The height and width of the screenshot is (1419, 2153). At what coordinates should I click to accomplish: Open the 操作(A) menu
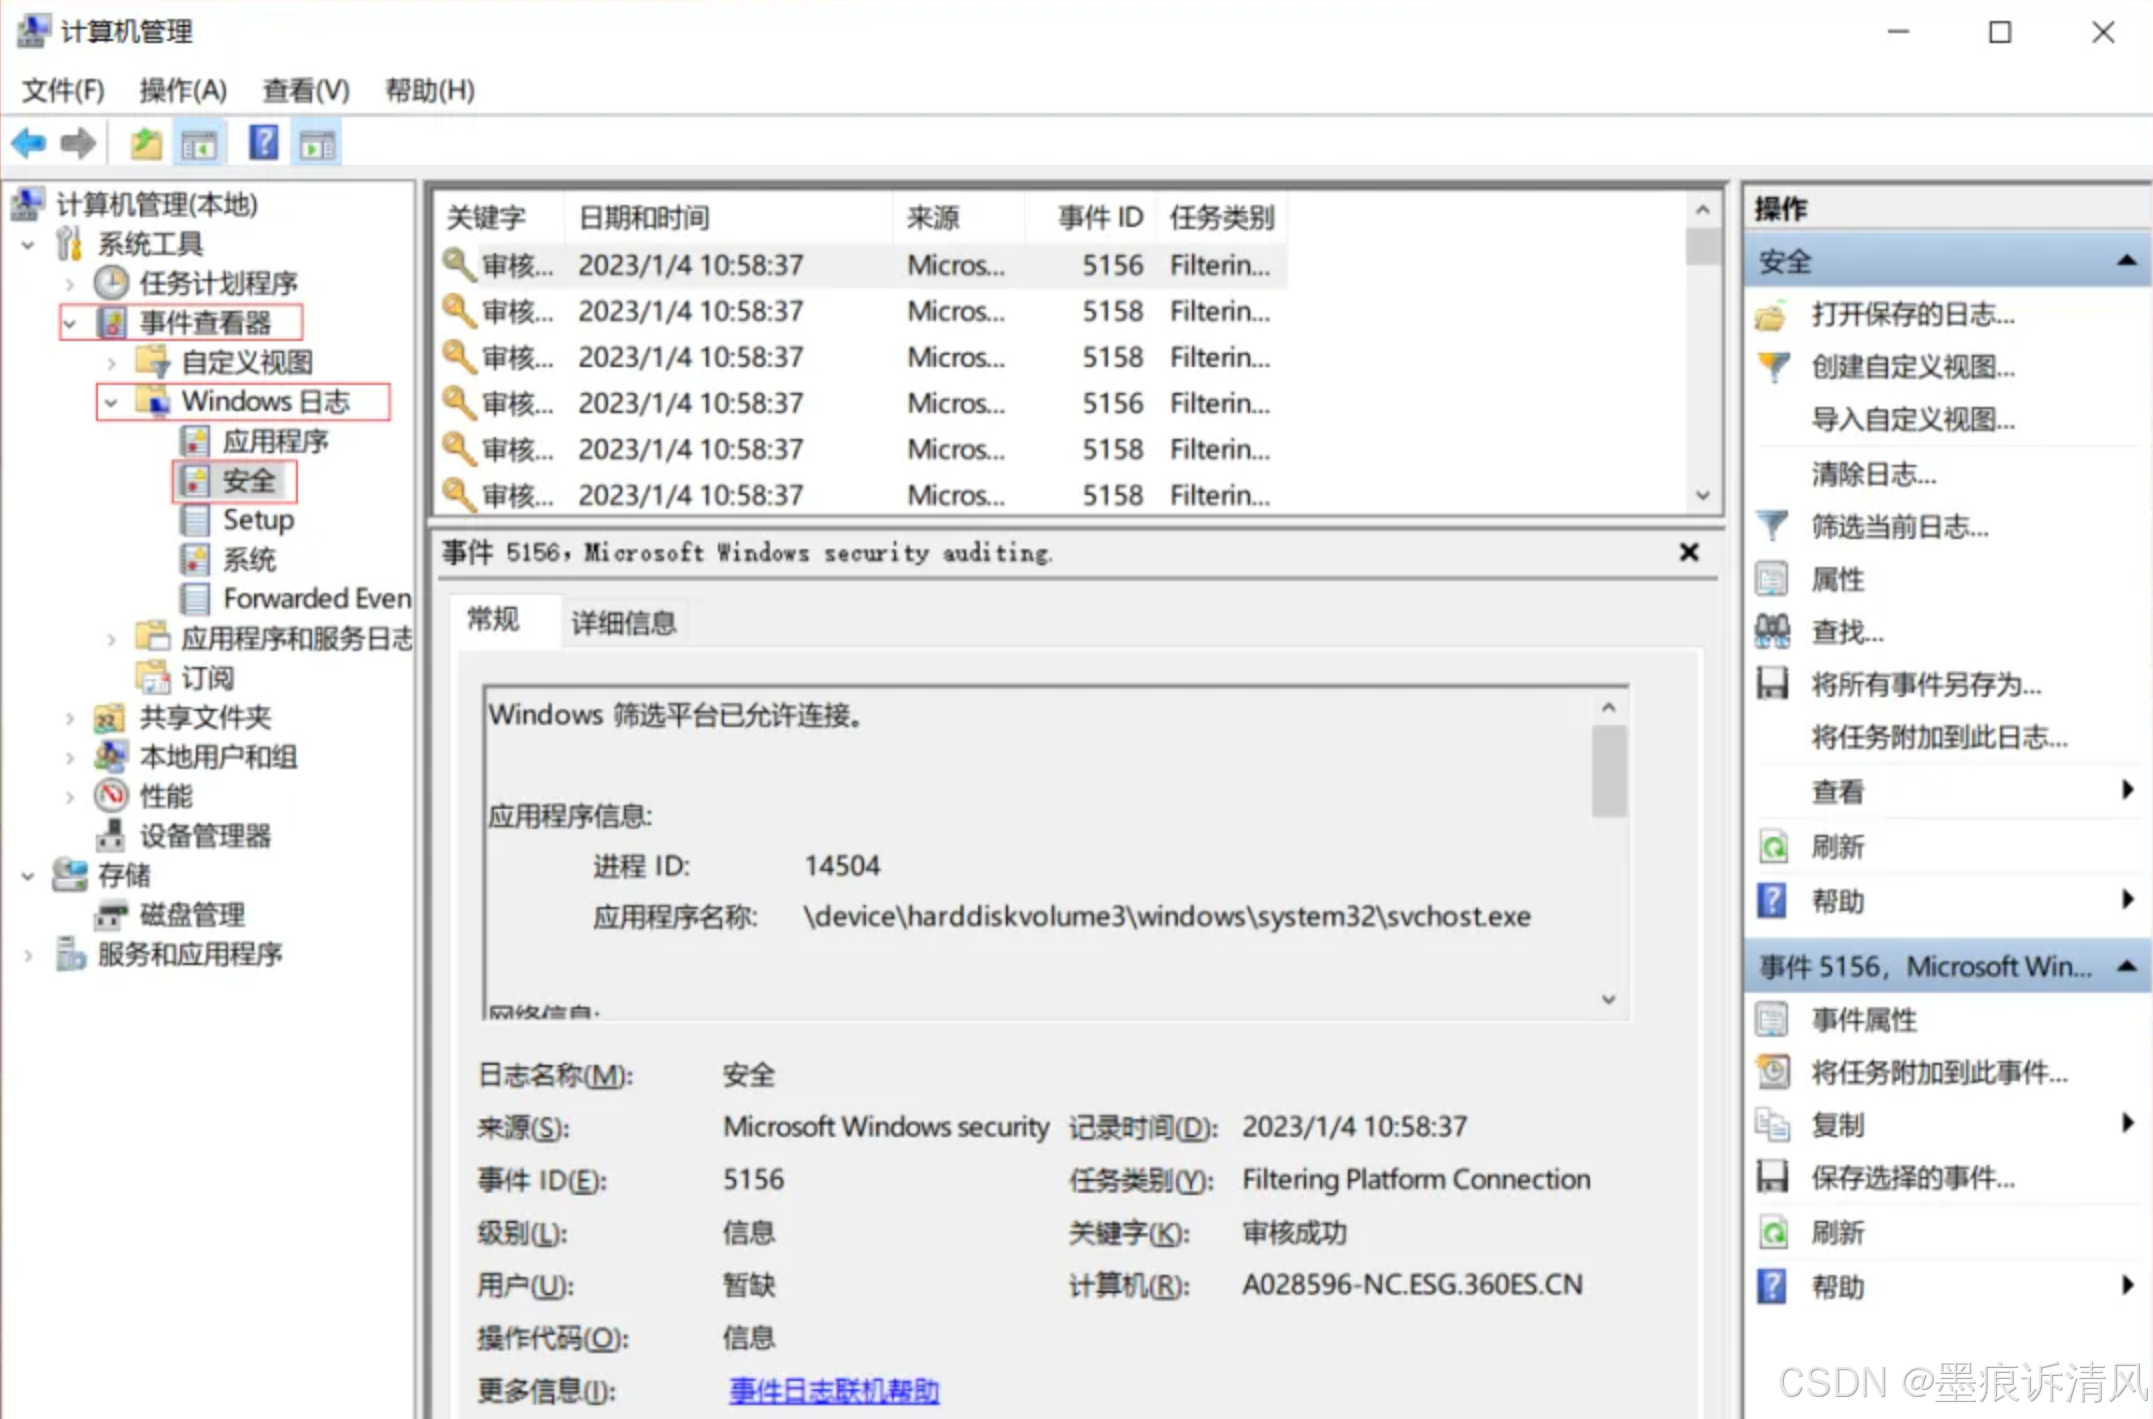(183, 91)
